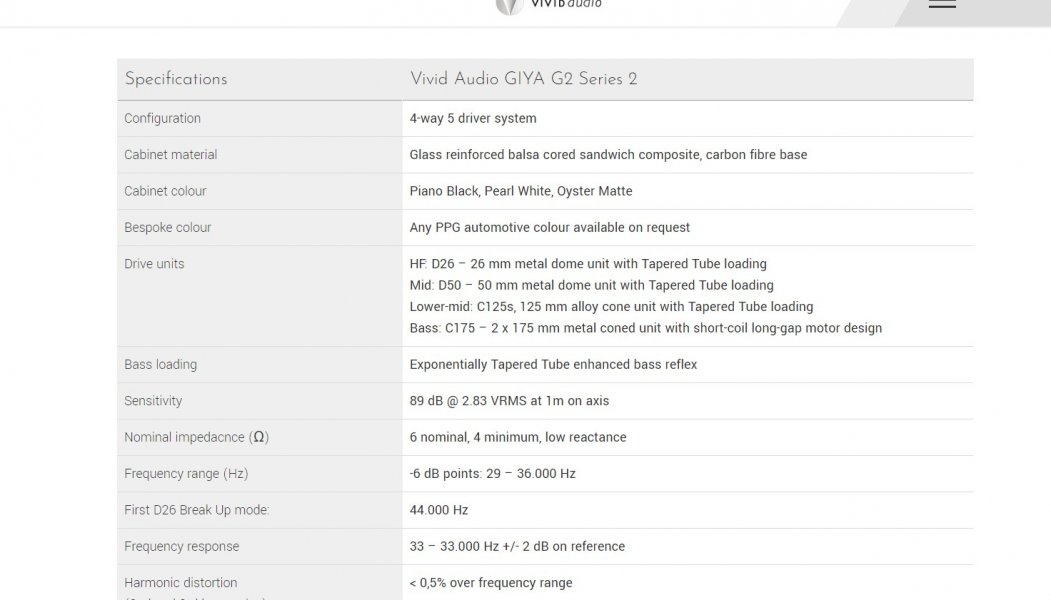Click the 'Bass: C175 – 2 x 175 mm' line
The width and height of the screenshot is (1051, 600).
point(645,328)
